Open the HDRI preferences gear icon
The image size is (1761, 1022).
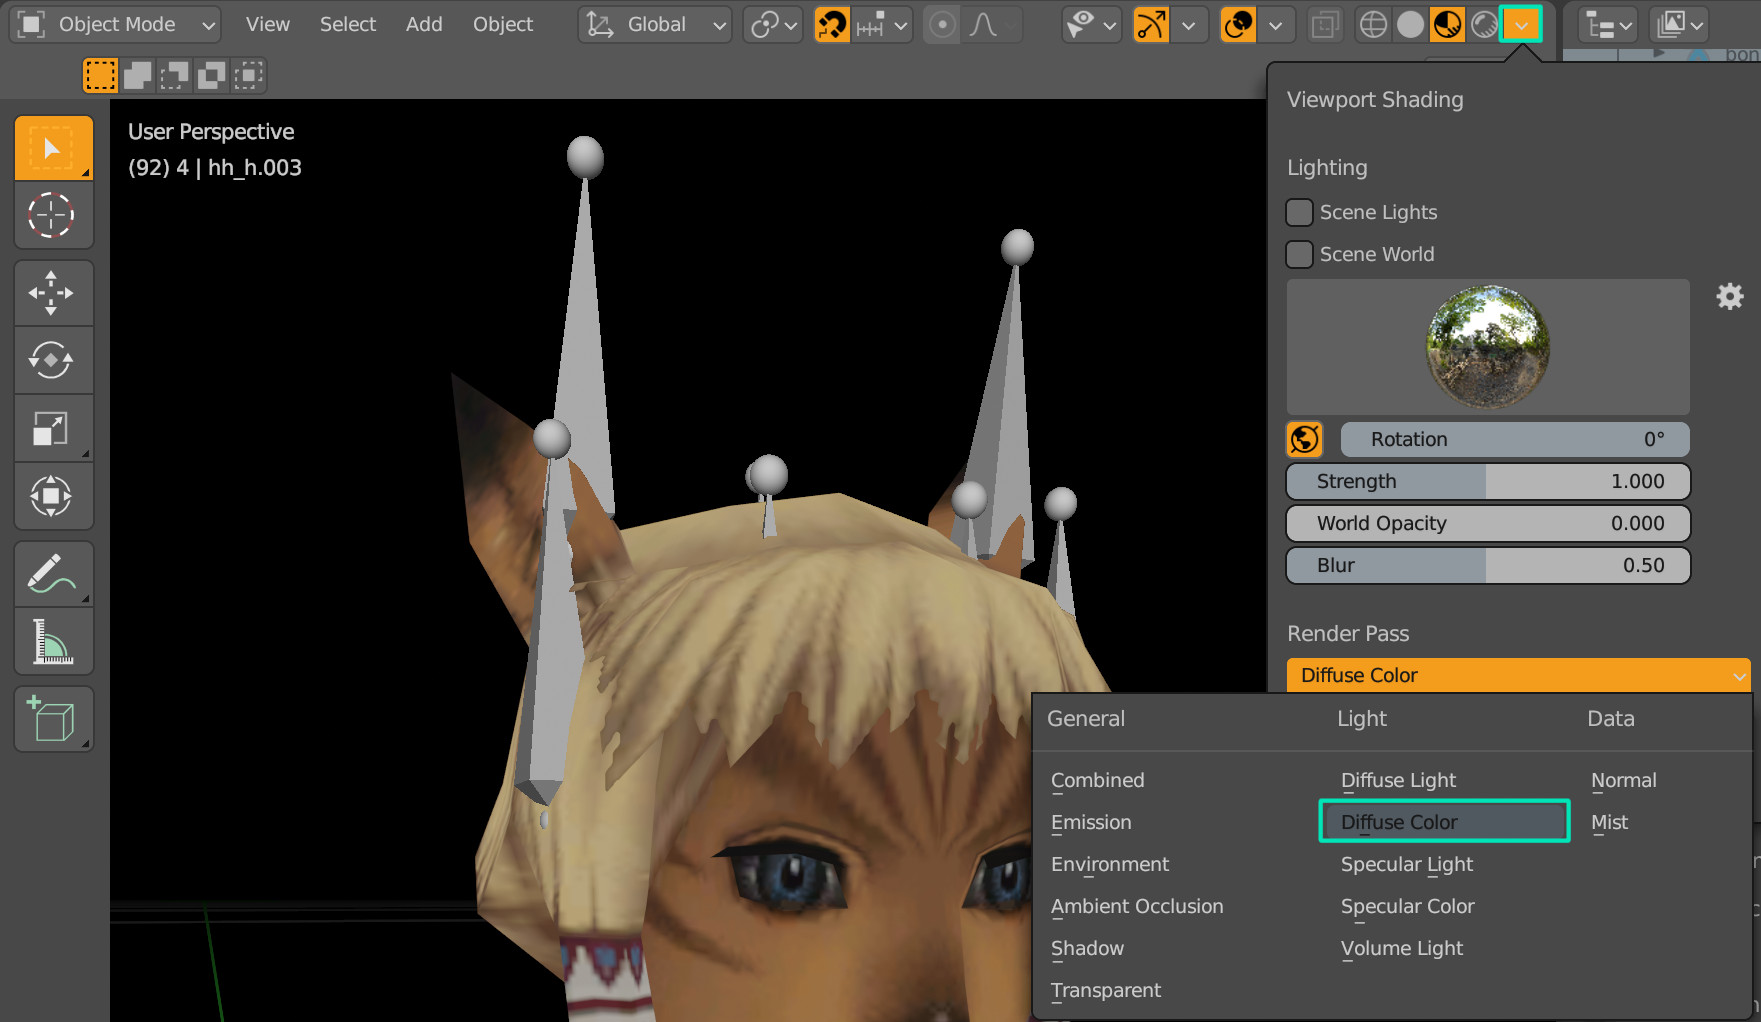pos(1730,296)
